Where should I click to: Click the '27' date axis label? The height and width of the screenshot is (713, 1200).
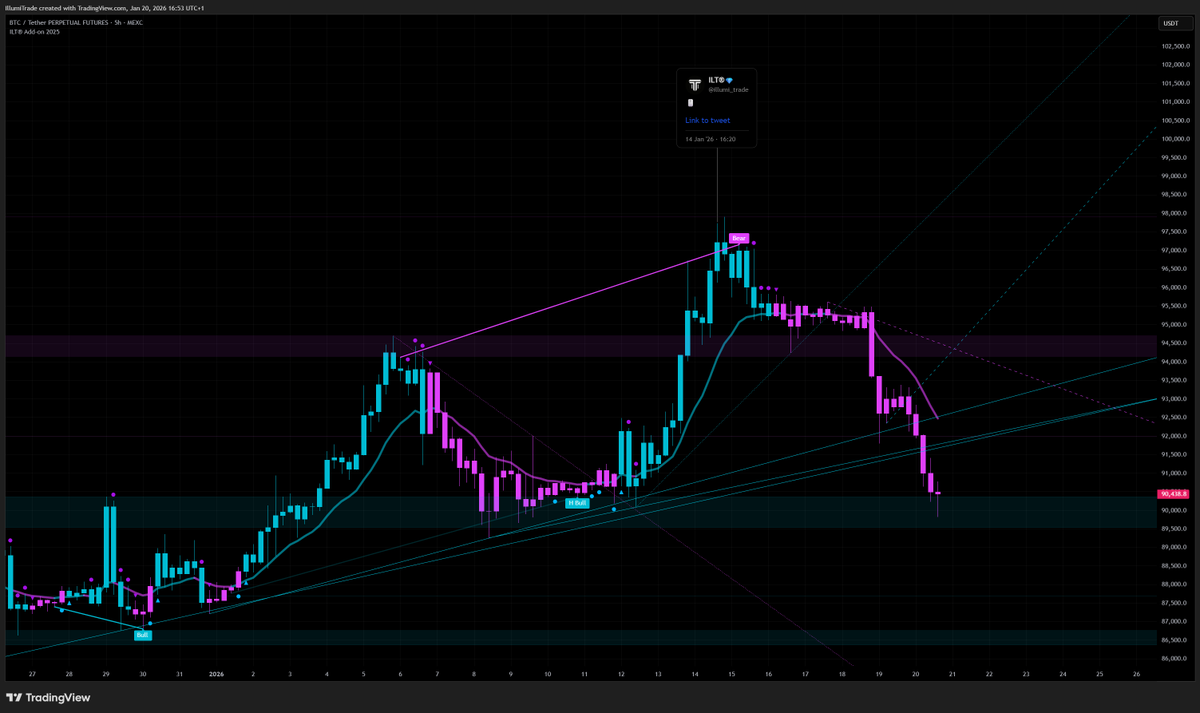[x=32, y=675]
